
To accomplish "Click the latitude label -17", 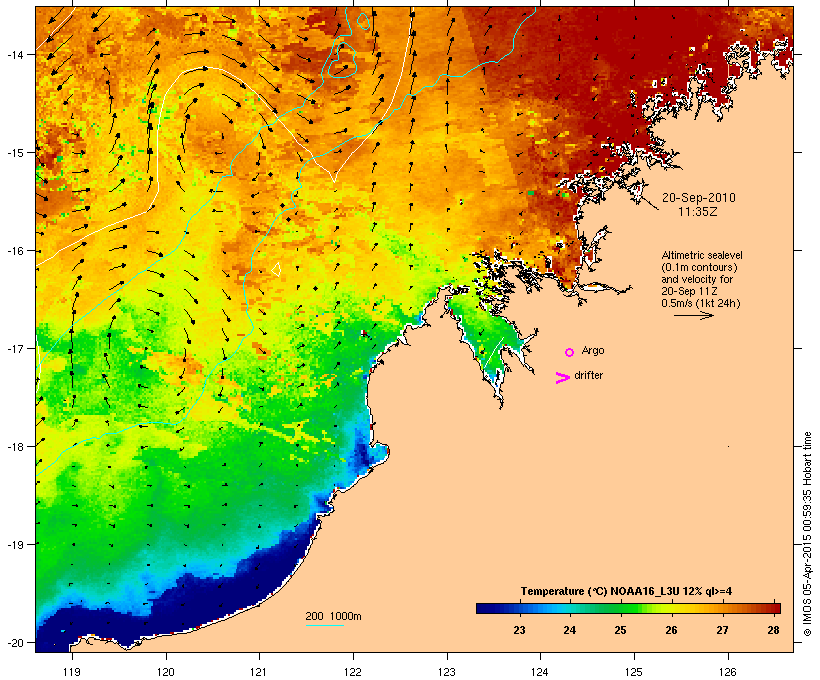I will point(15,349).
